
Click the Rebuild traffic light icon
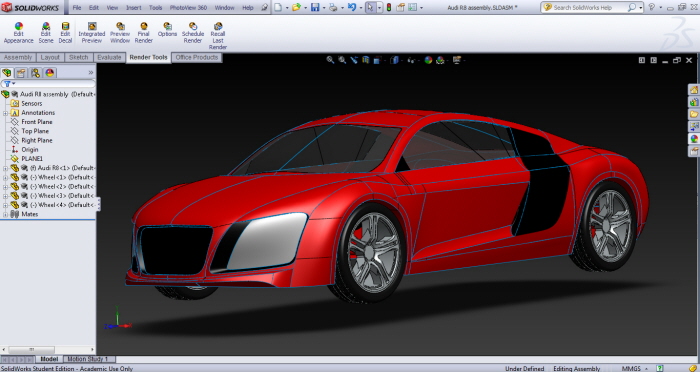coord(389,8)
